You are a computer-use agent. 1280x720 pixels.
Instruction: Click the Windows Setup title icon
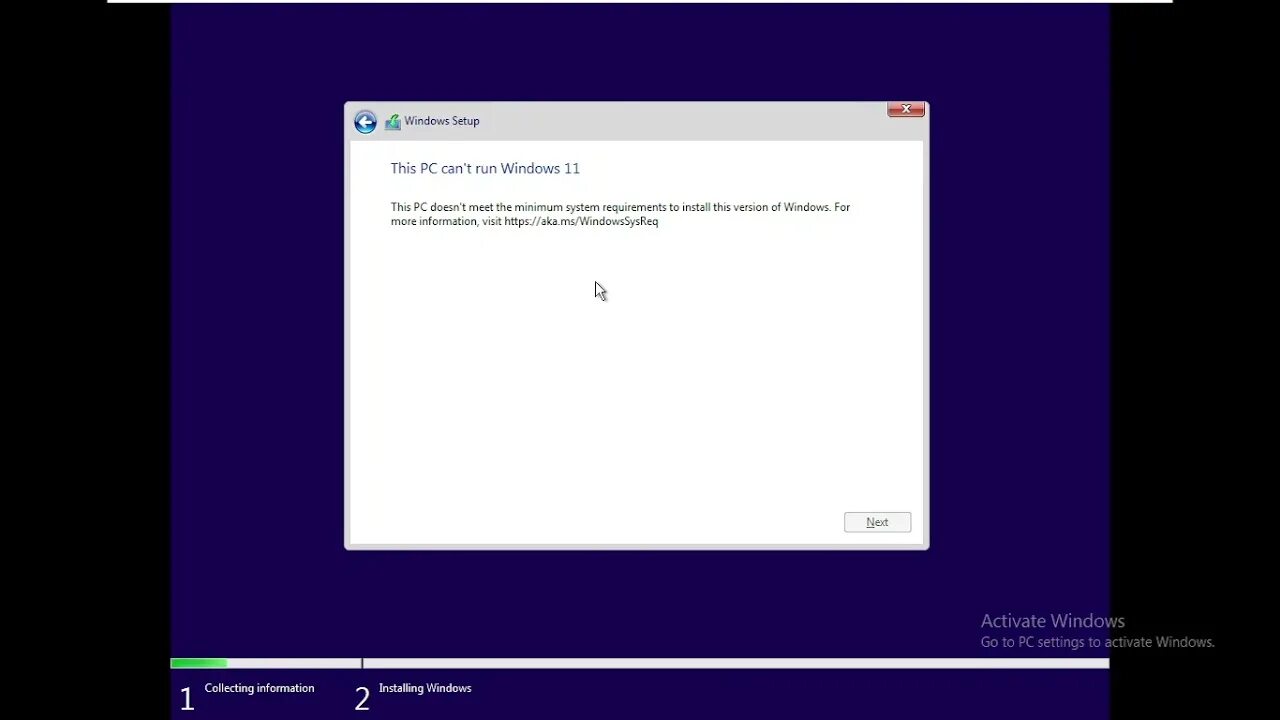coord(393,122)
